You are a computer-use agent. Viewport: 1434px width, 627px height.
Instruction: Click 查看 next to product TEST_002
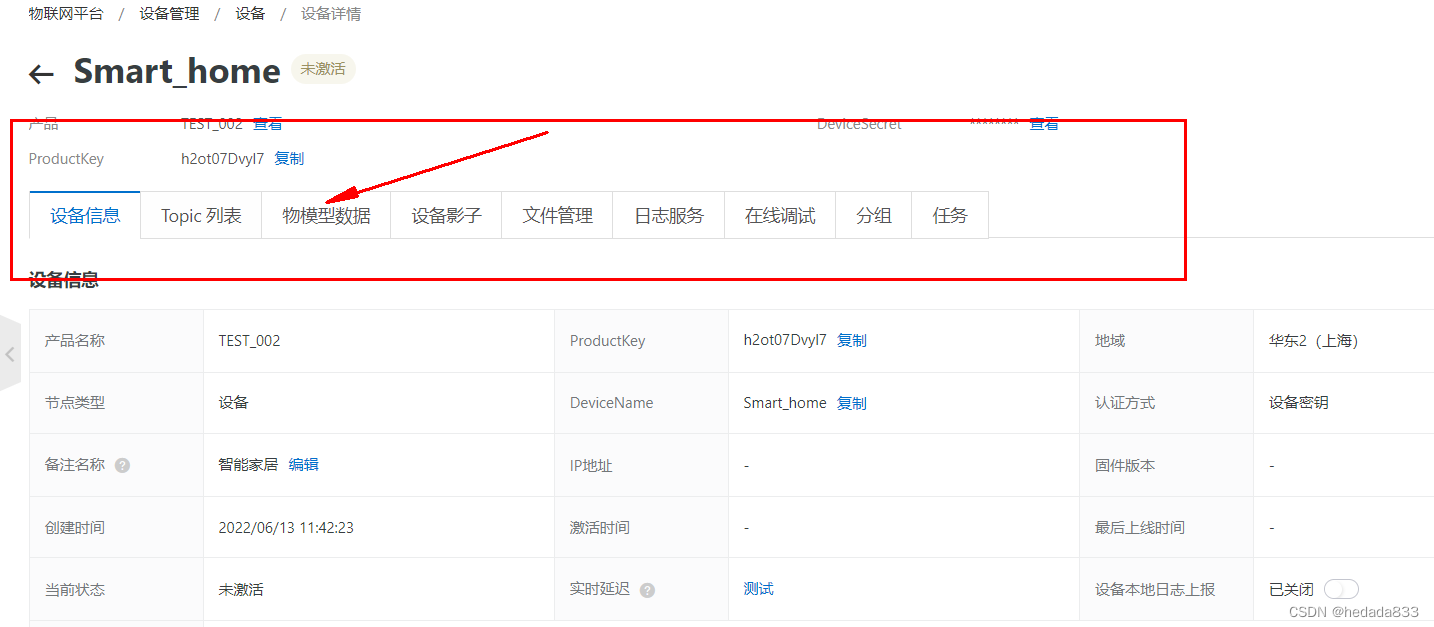(x=267, y=124)
